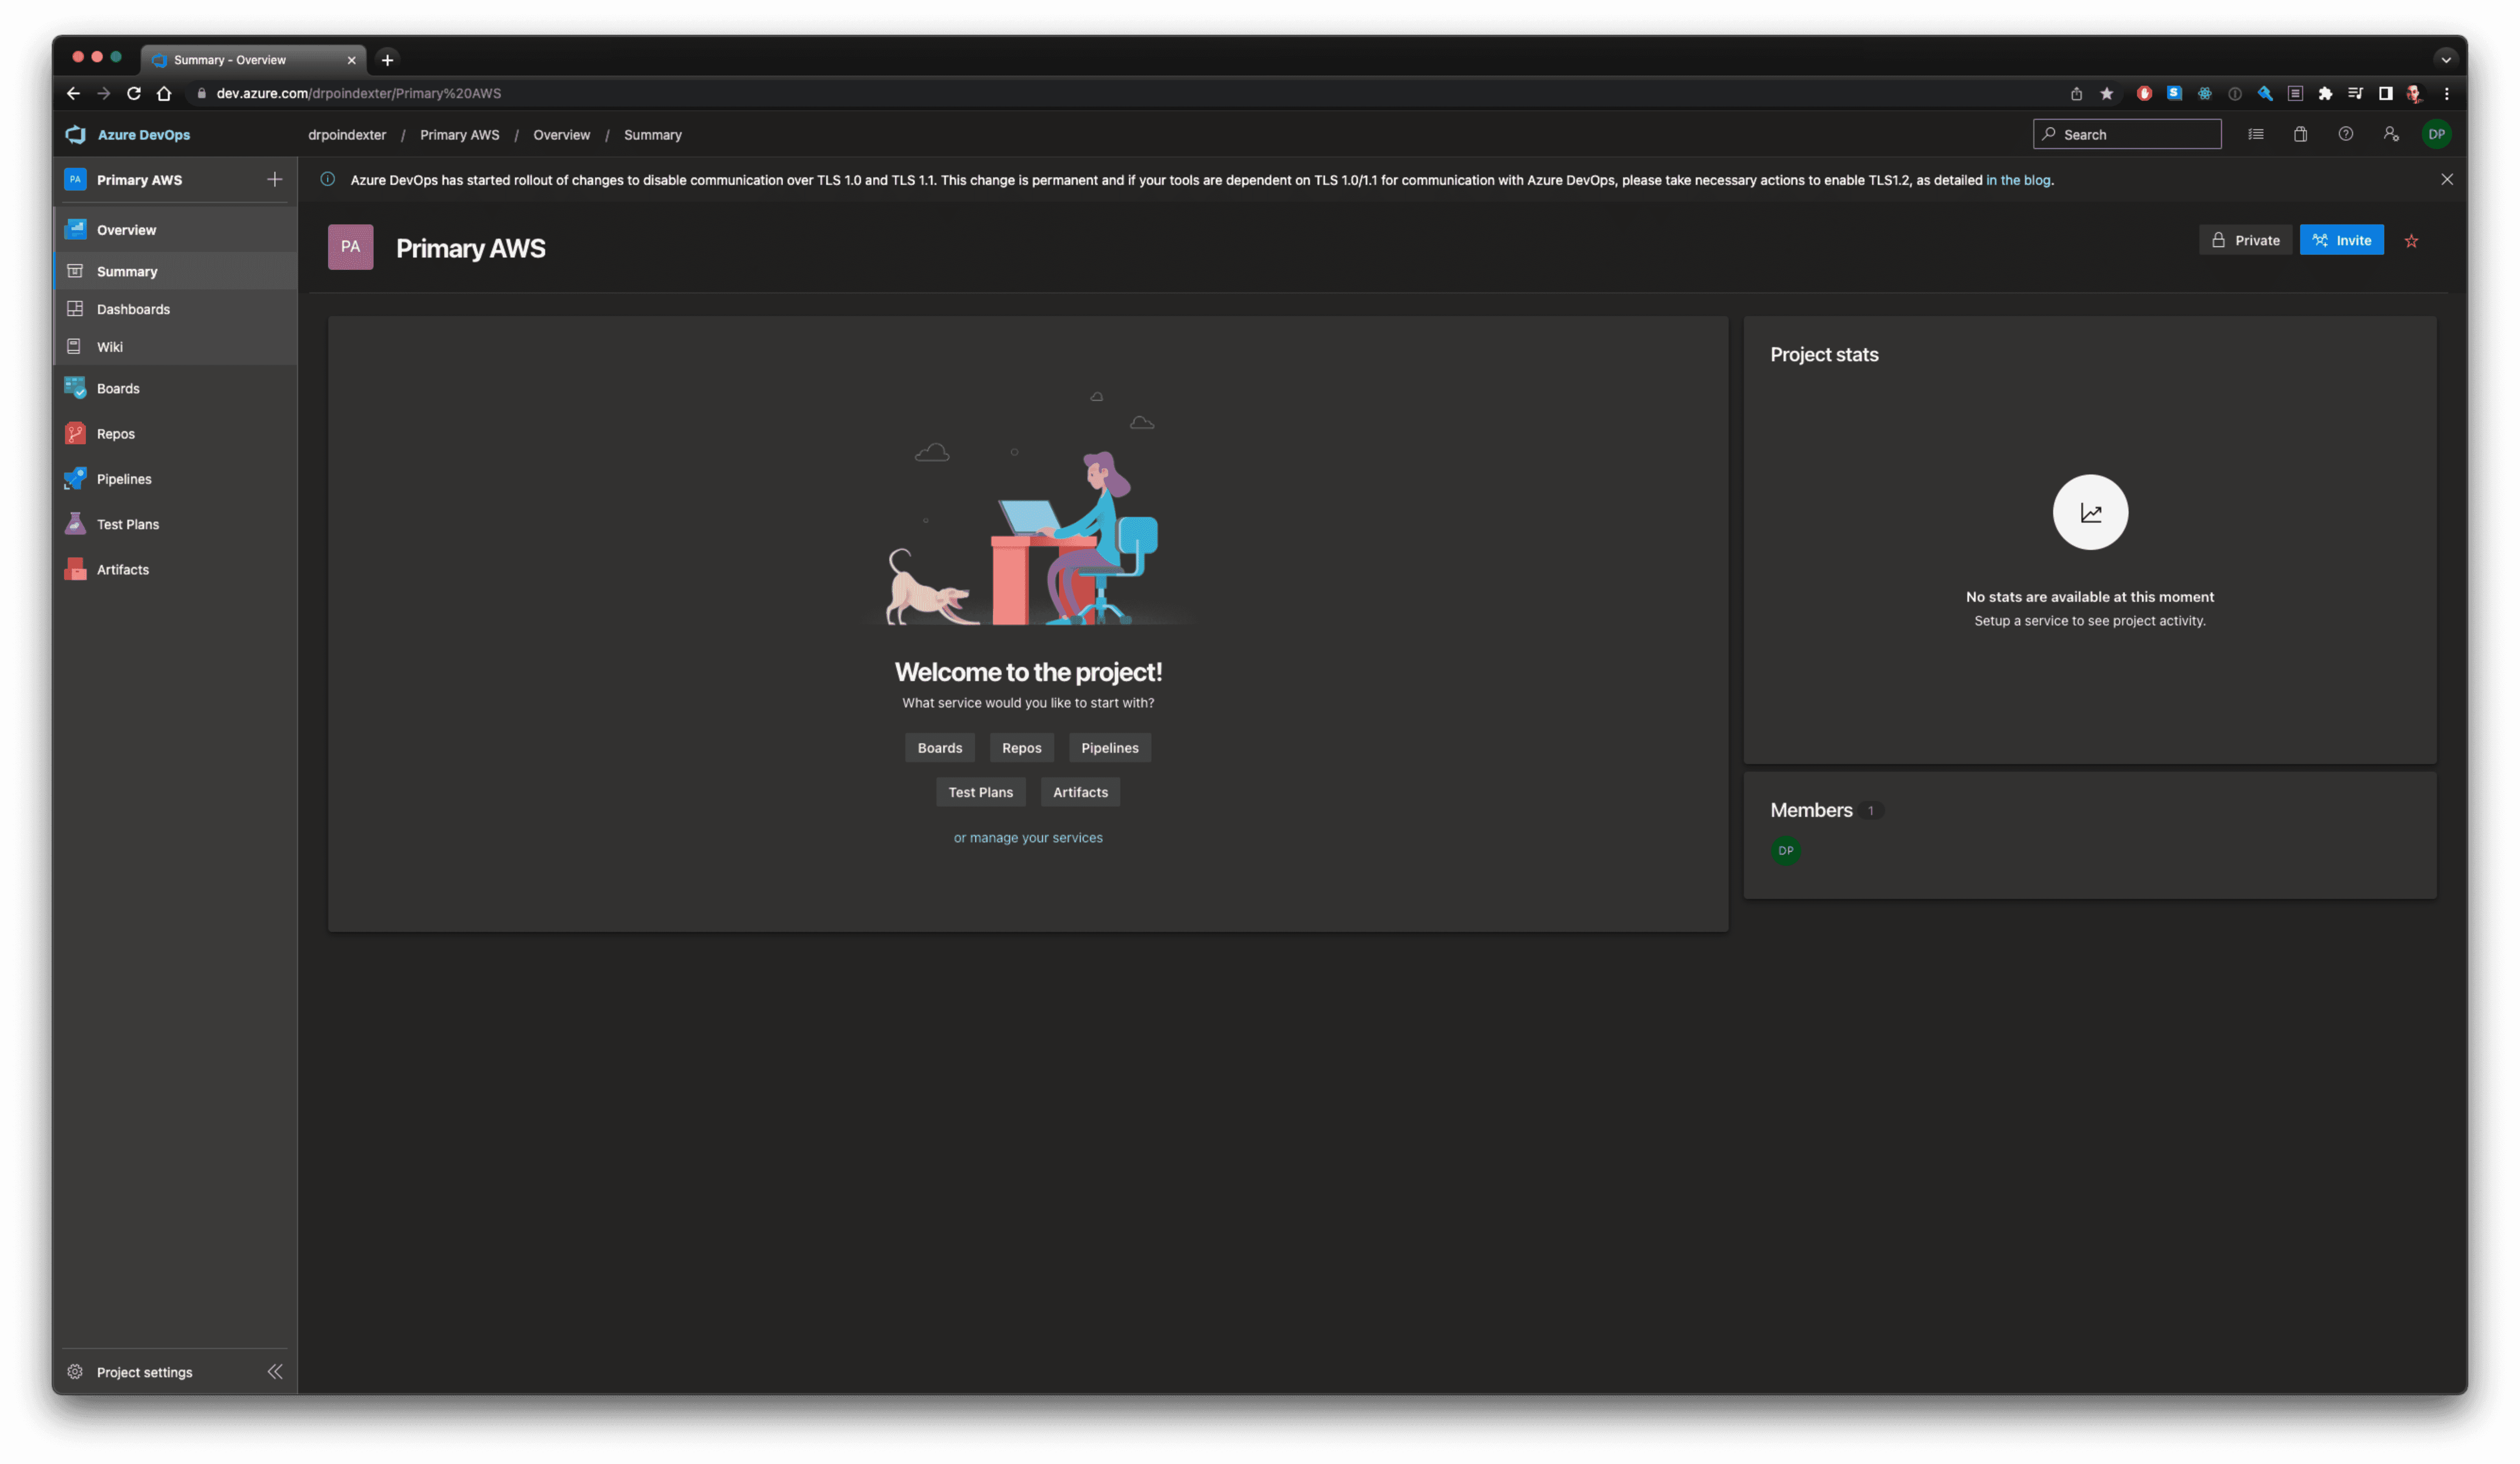Open the User settings icon

click(x=2390, y=134)
